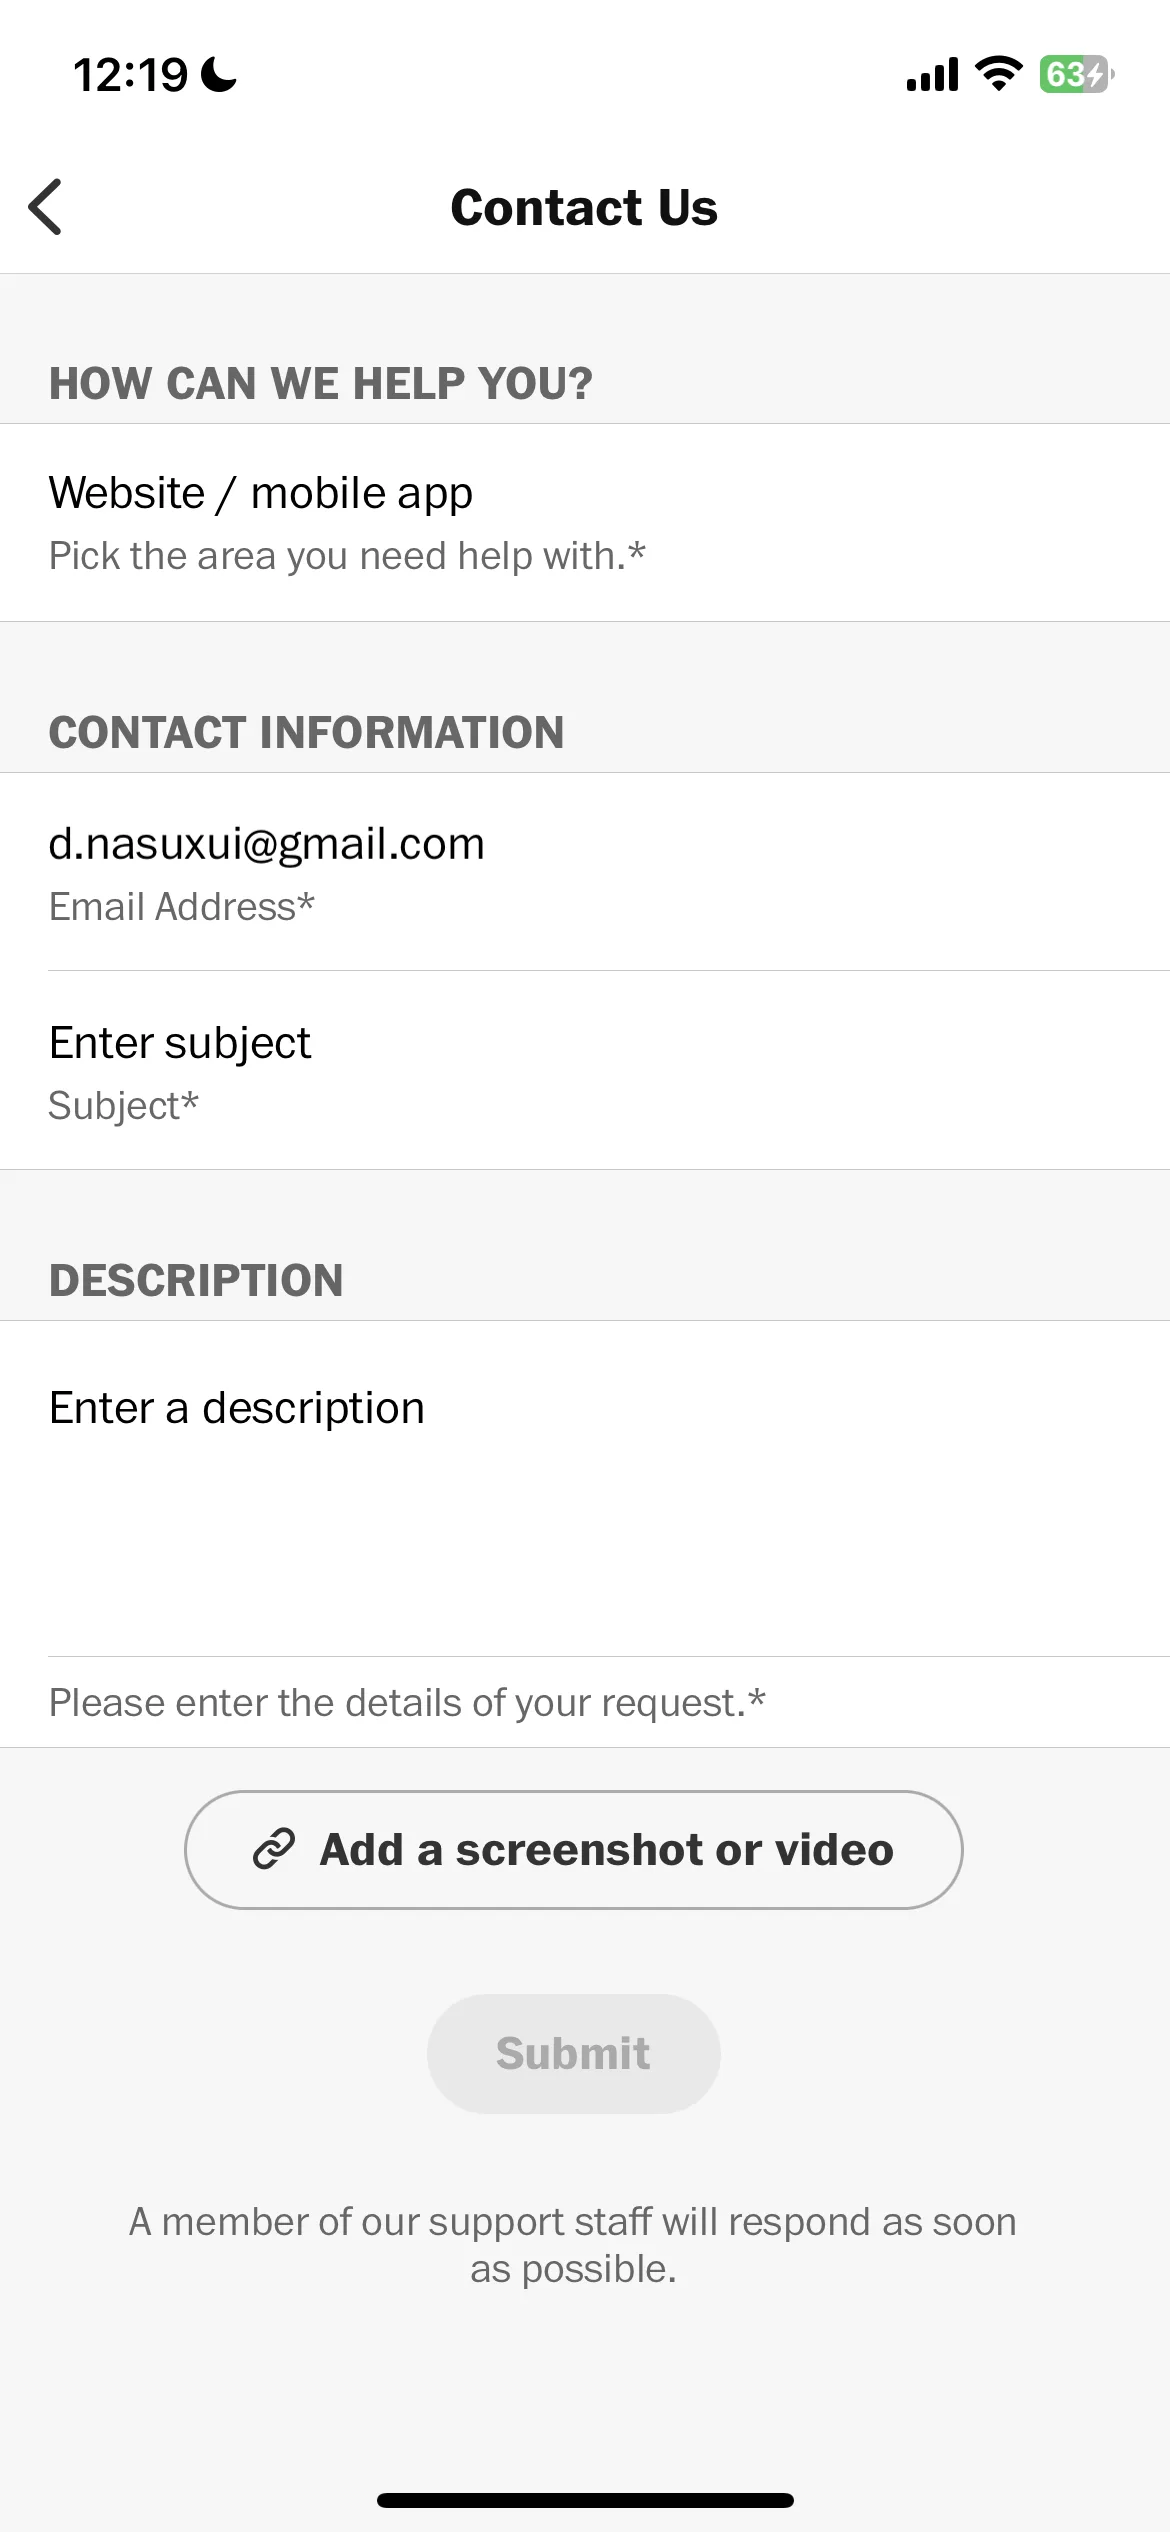Tap the Subject* label

[124, 1106]
